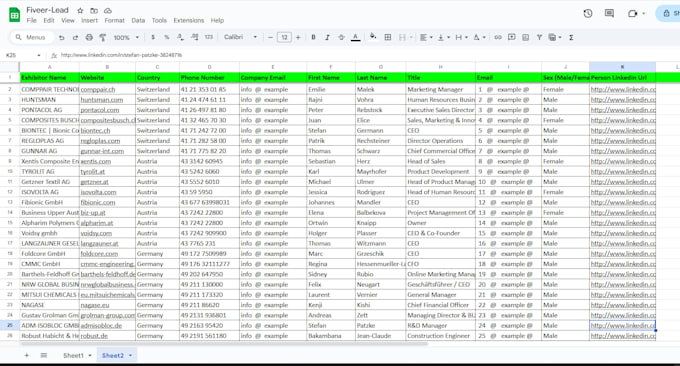Screen dimensions: 680x366
Task: Click the Create a filter icon
Action: click(539, 38)
